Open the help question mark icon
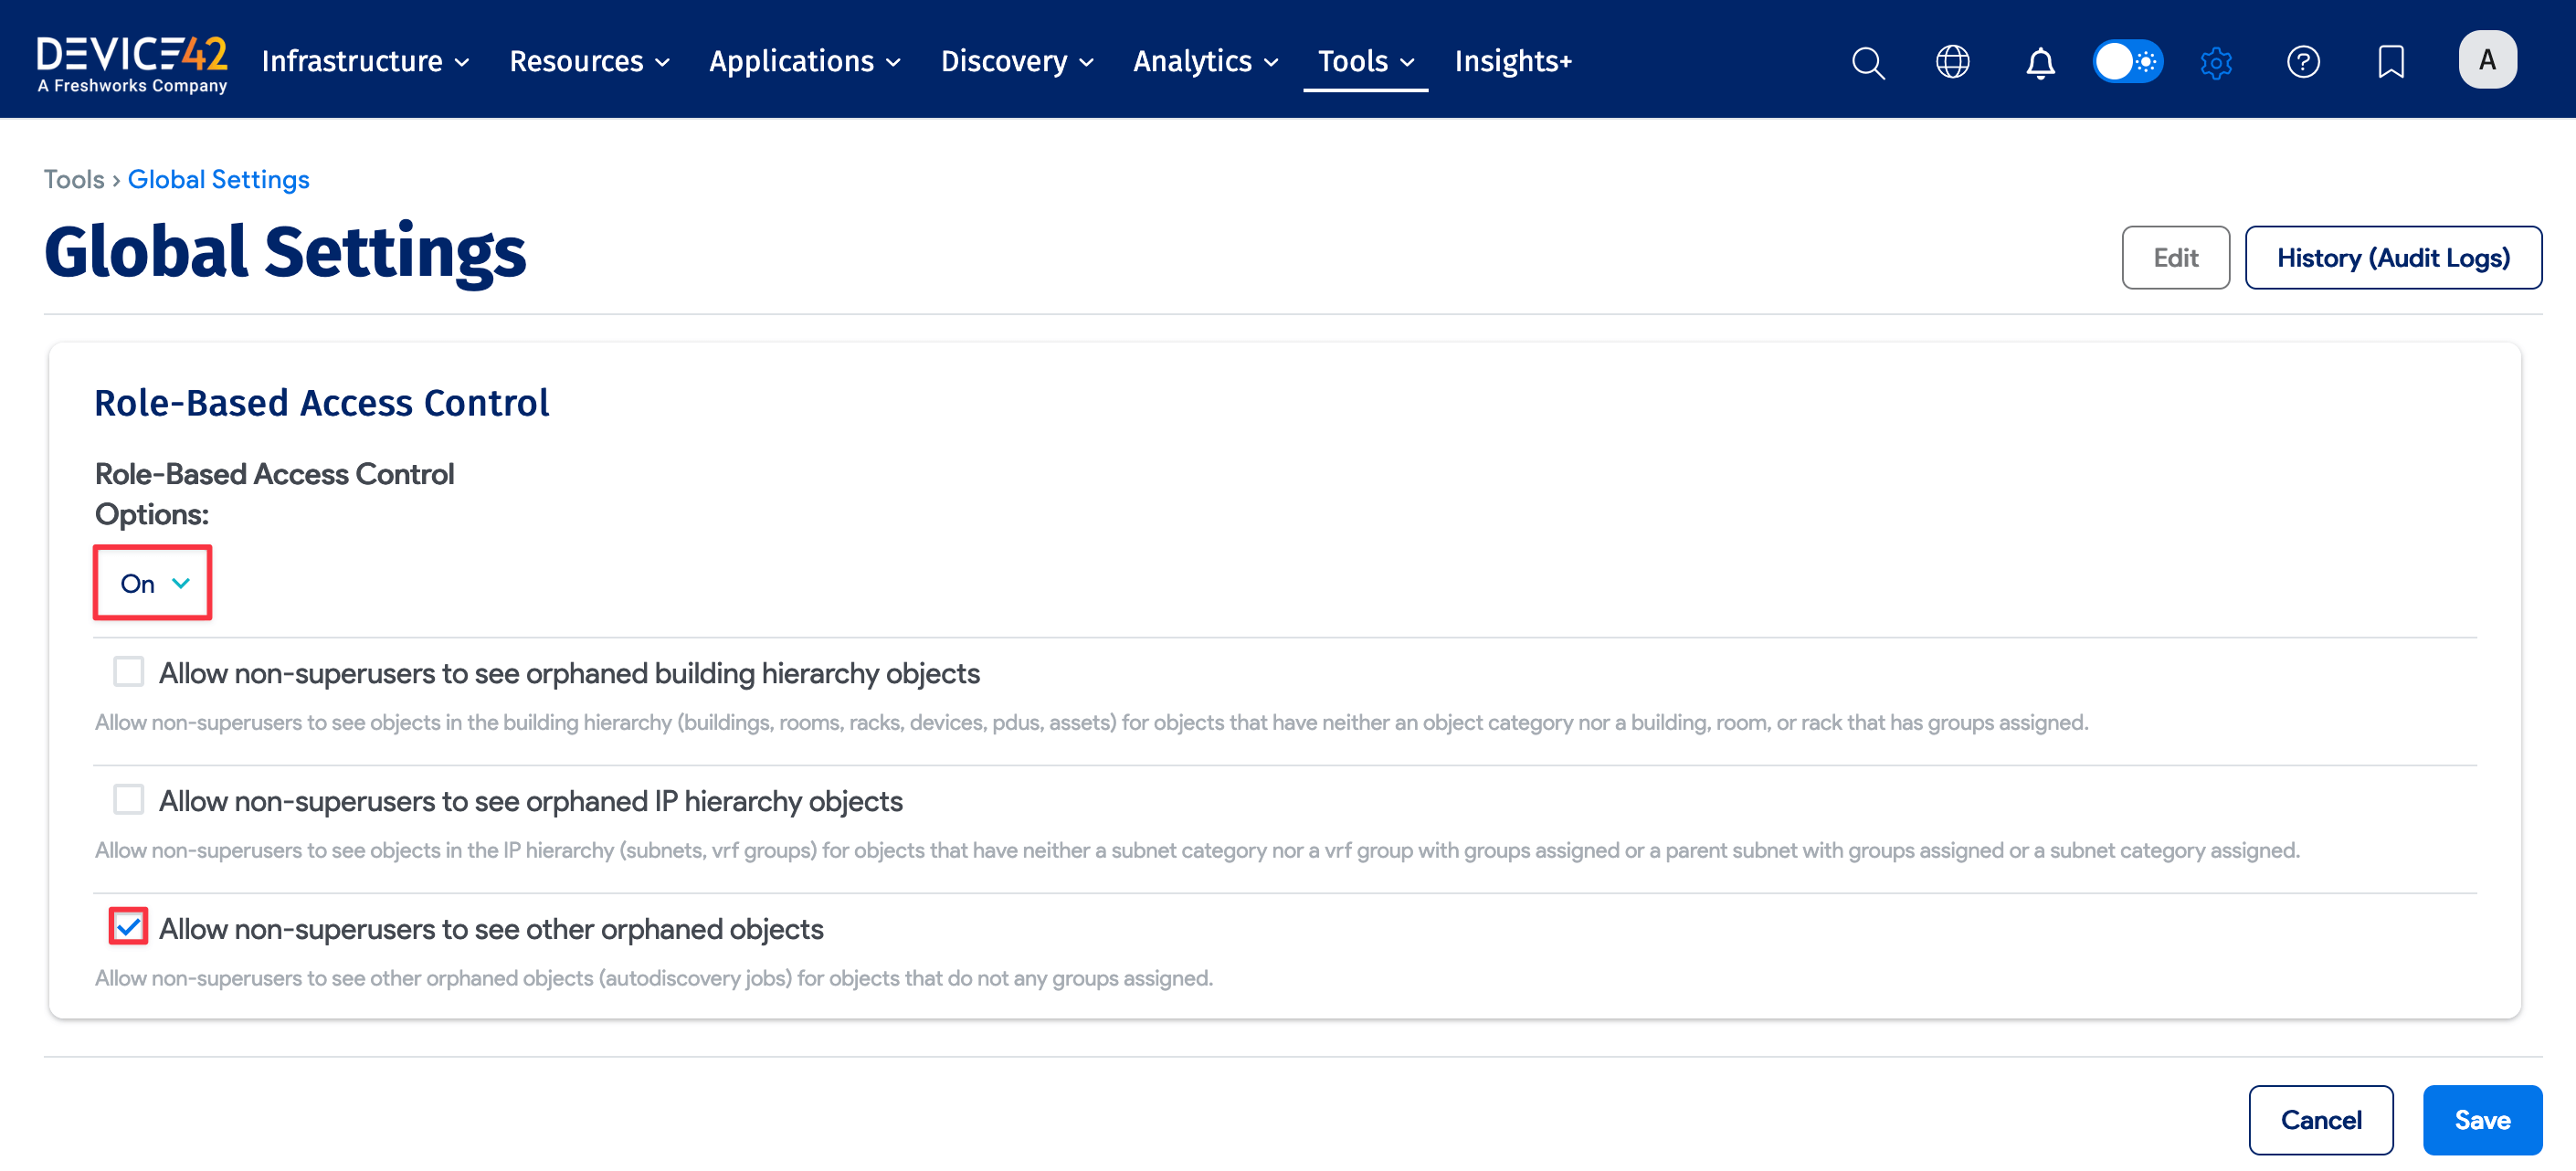Screen dimensions: 2576x1171 (x=2303, y=62)
